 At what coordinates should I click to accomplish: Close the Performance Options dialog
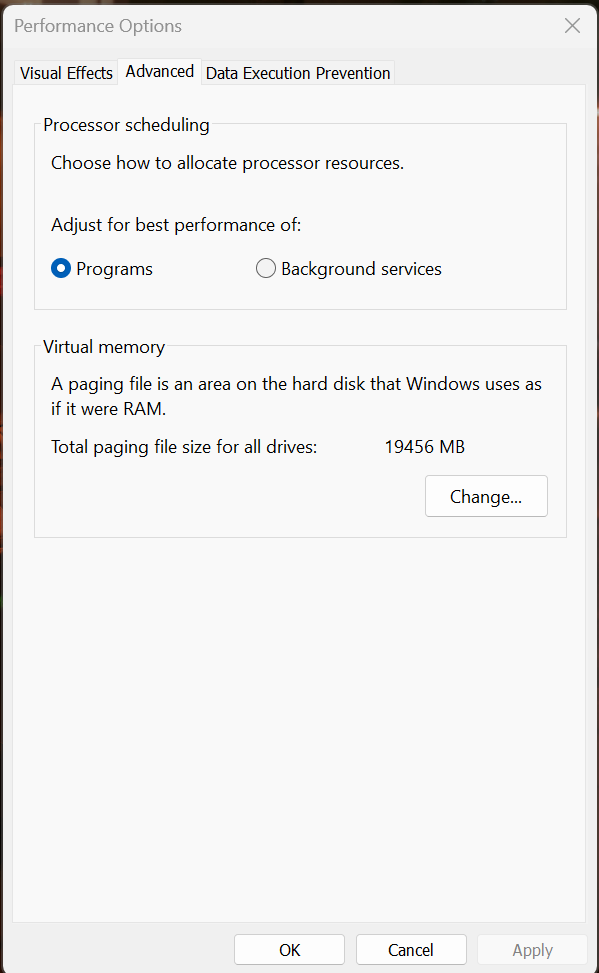click(572, 25)
